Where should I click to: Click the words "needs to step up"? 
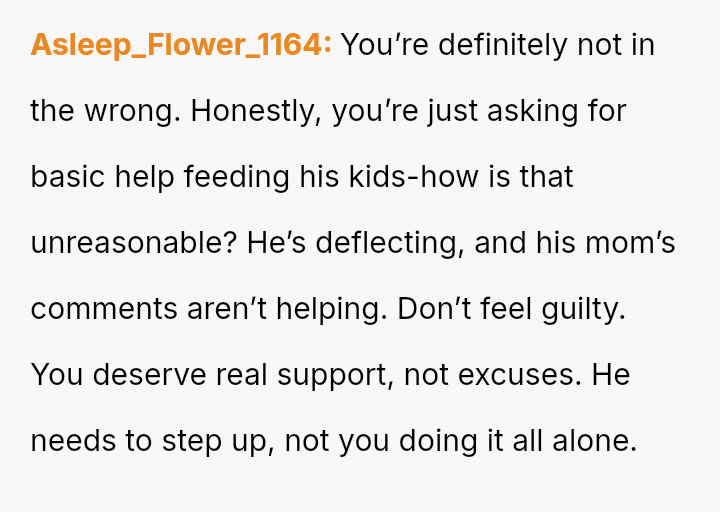[148, 440]
